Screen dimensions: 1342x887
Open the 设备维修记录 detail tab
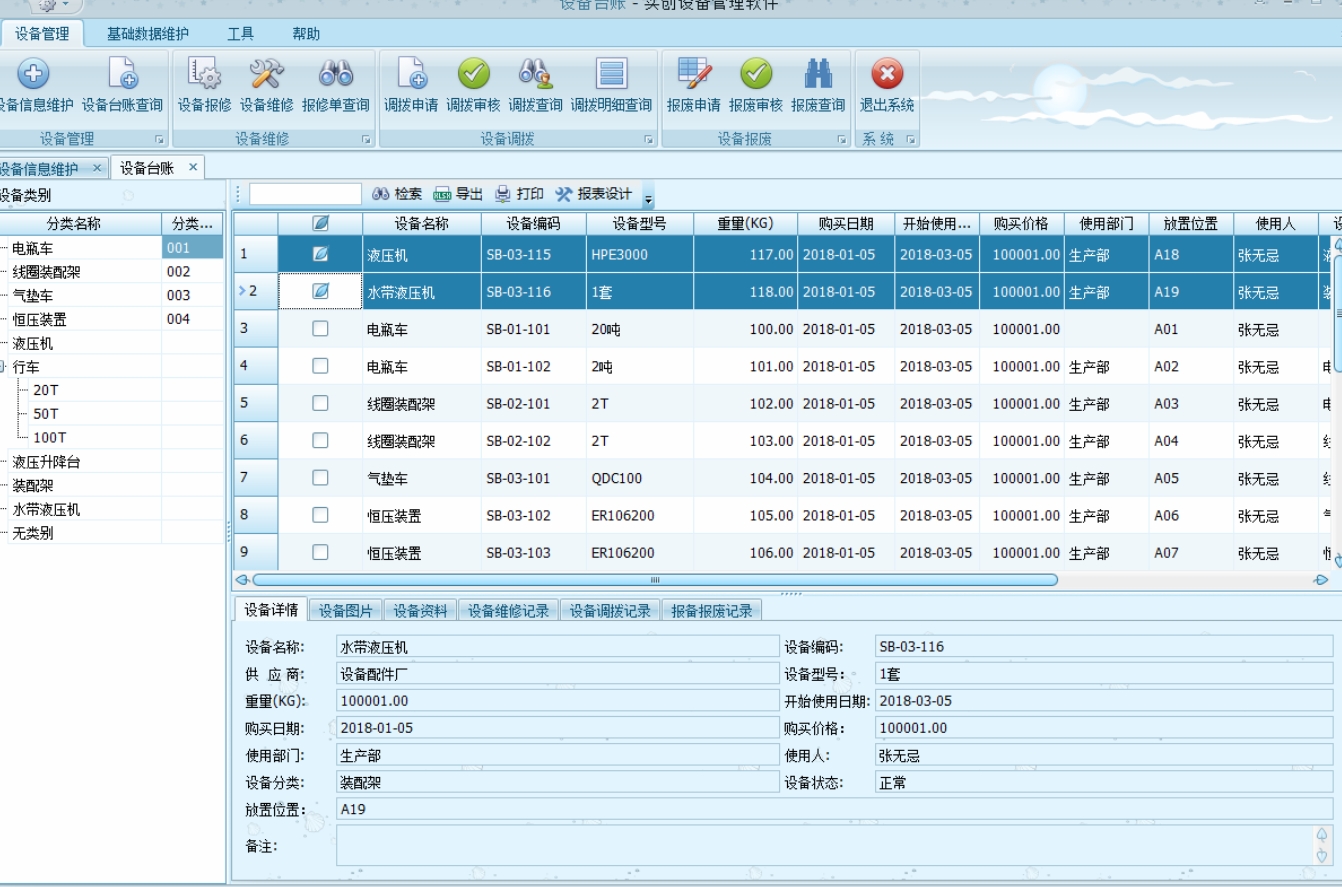coord(509,610)
